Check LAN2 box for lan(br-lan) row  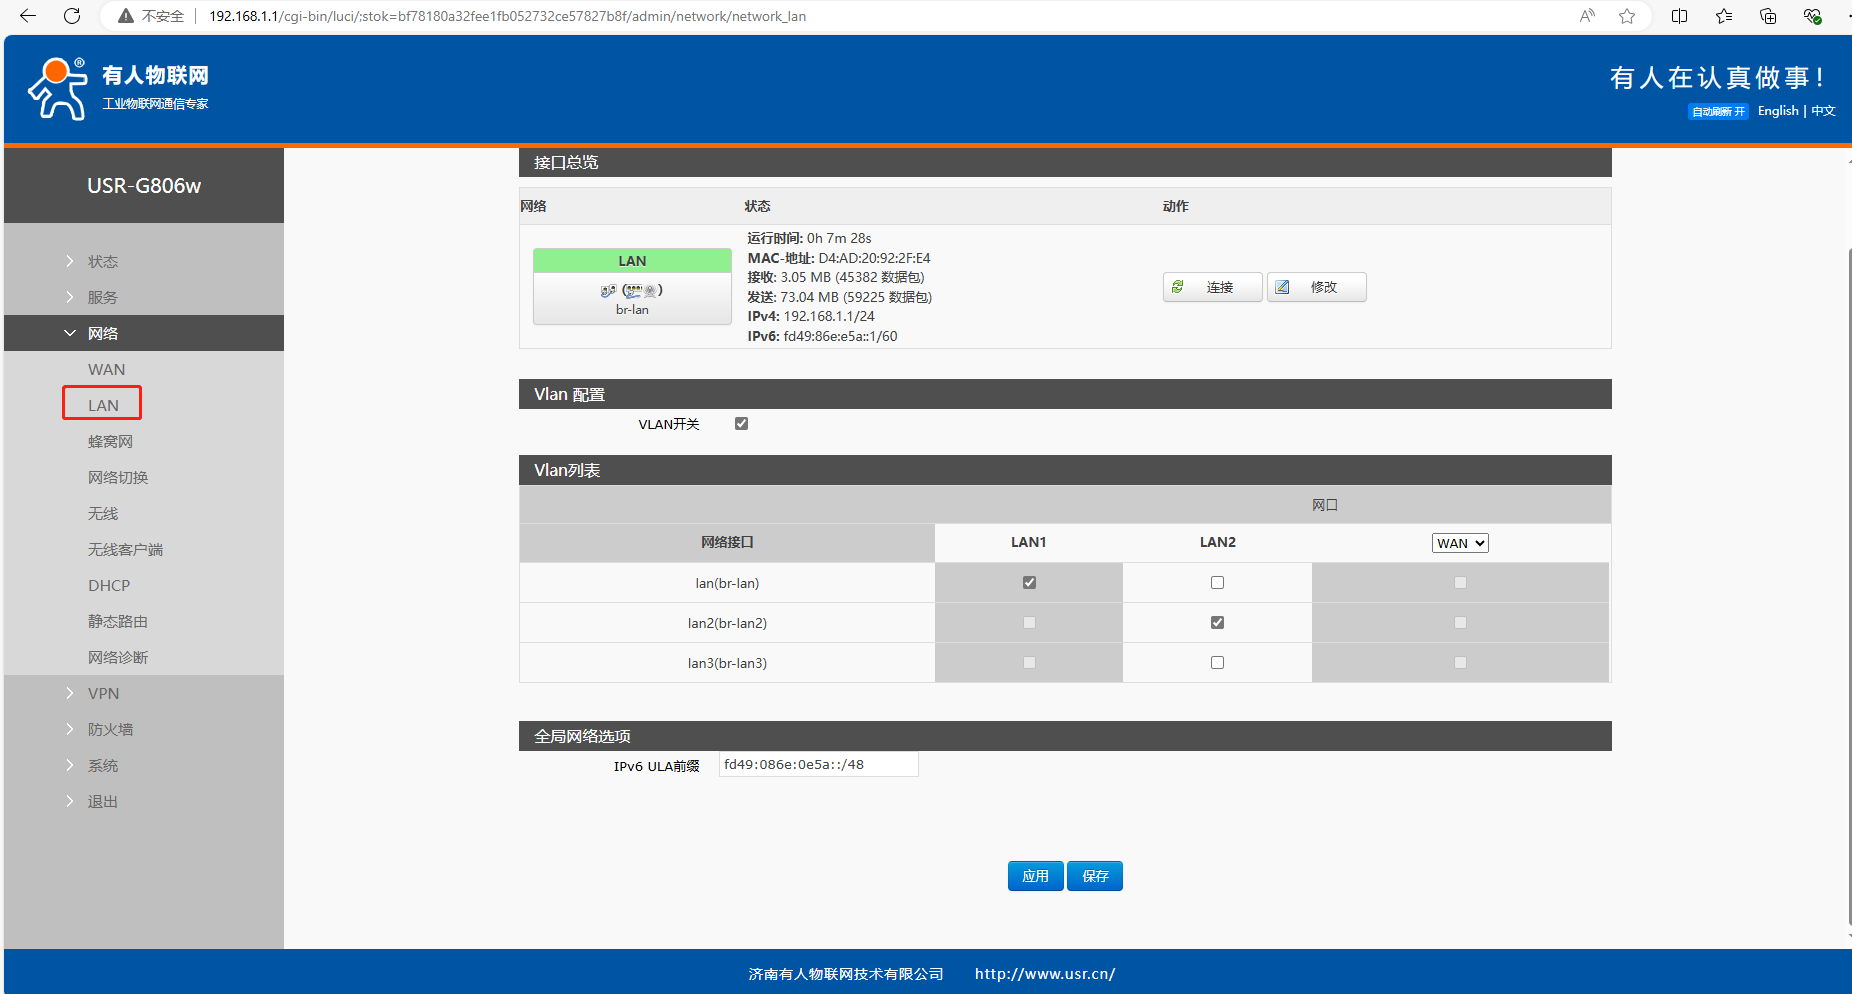pos(1217,583)
